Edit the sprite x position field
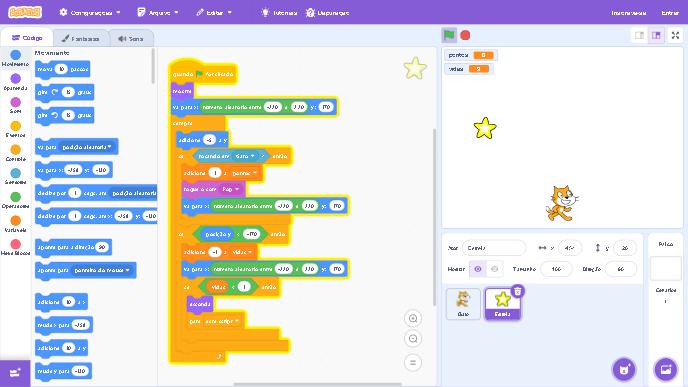 tap(569, 248)
